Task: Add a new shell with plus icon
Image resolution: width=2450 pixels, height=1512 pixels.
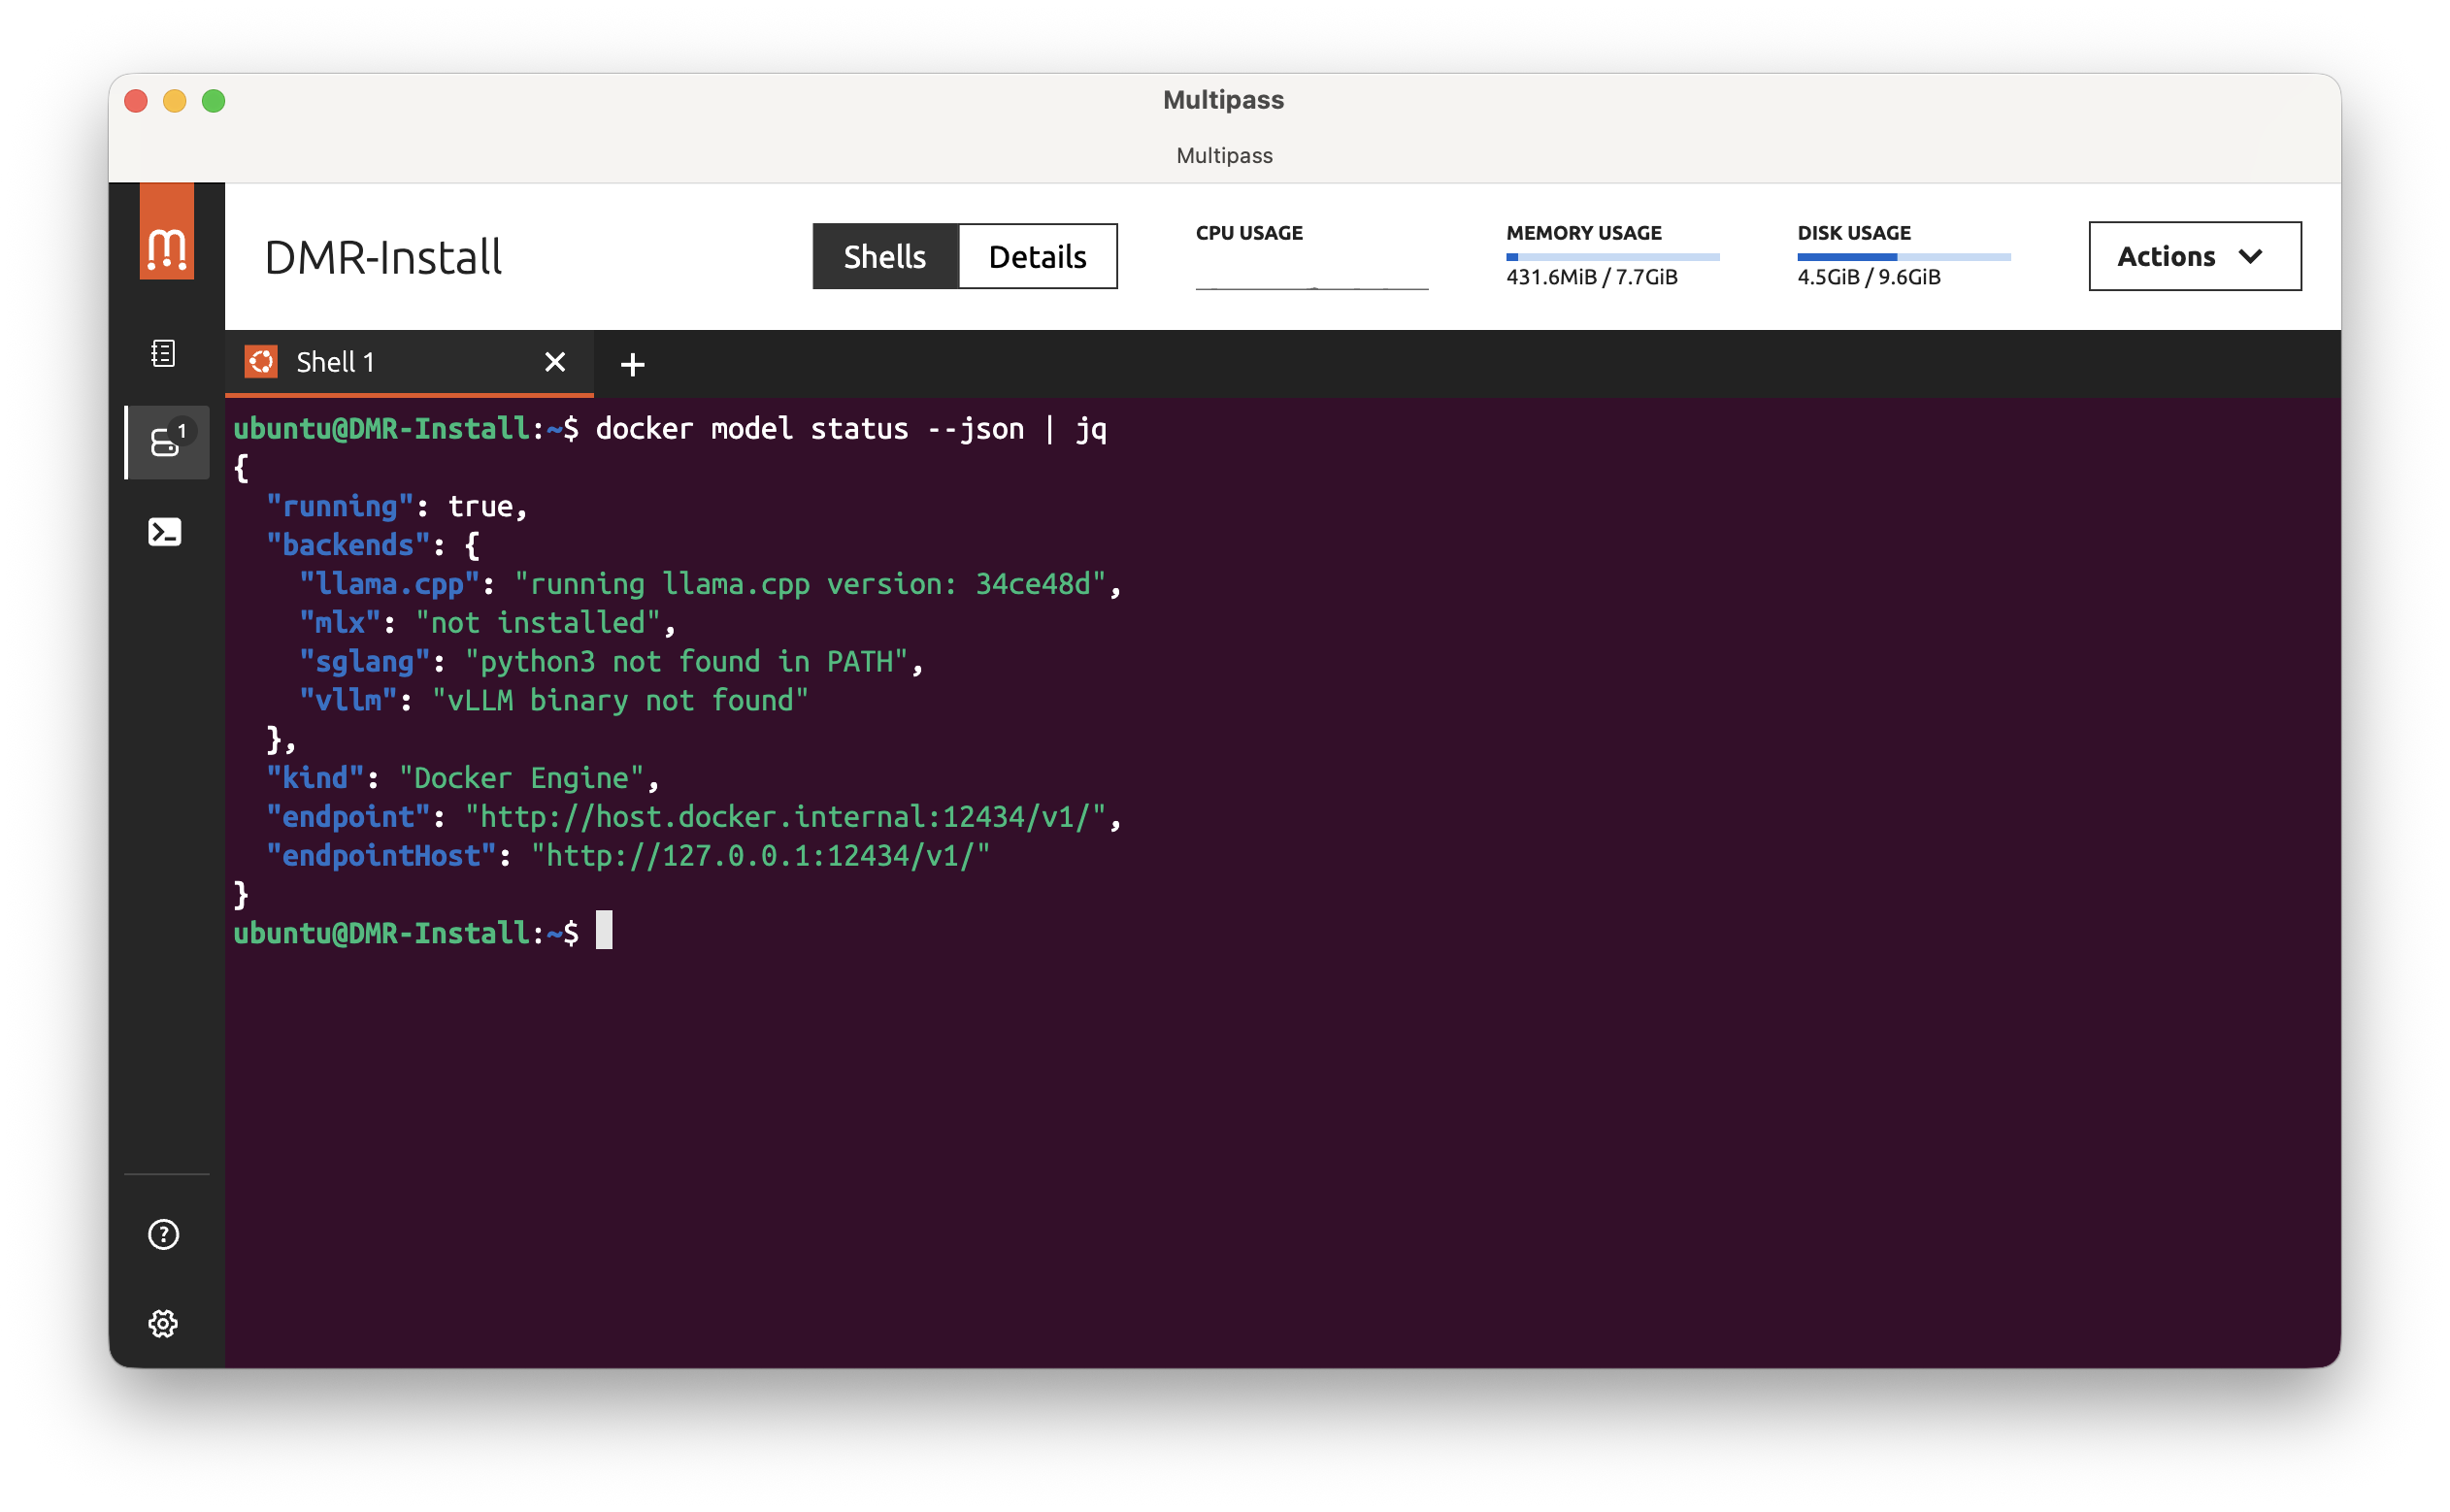Action: coord(632,364)
